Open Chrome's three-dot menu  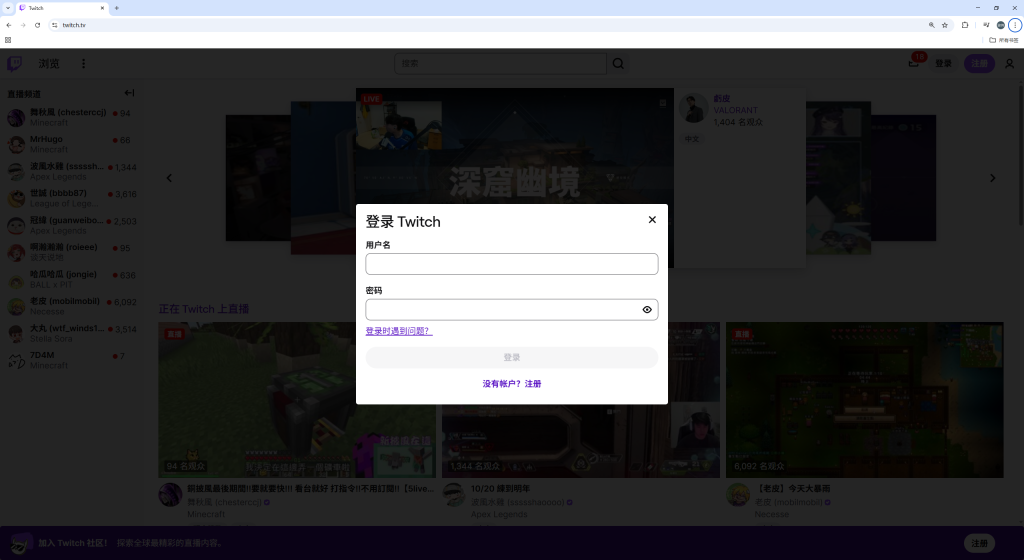tap(1014, 25)
